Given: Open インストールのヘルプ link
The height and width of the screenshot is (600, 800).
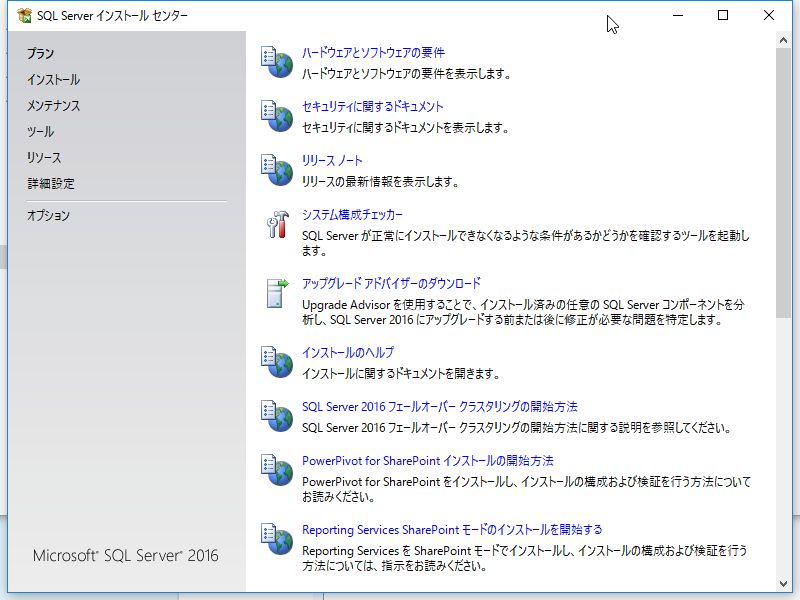Looking at the screenshot, I should tap(348, 353).
